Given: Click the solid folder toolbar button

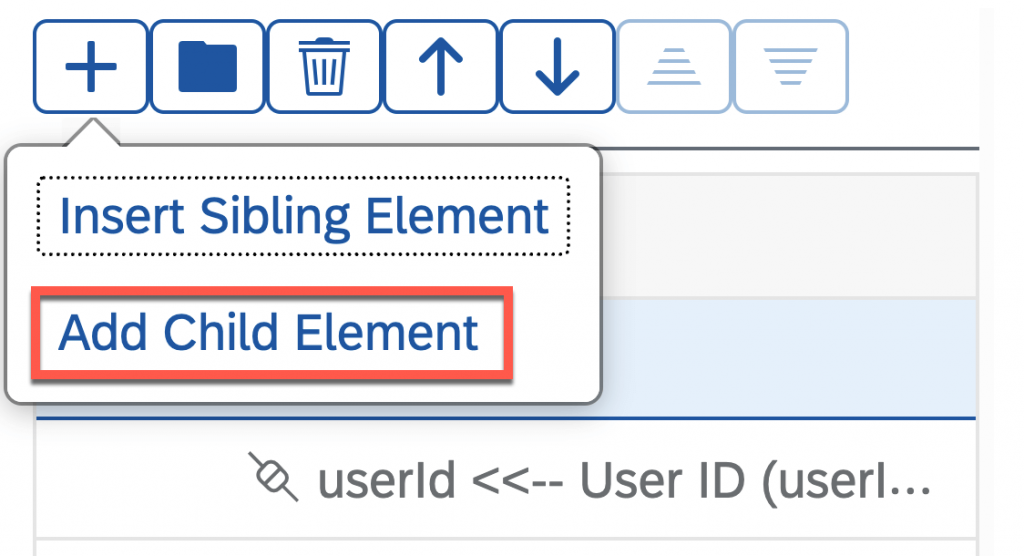Looking at the screenshot, I should coord(207,67).
